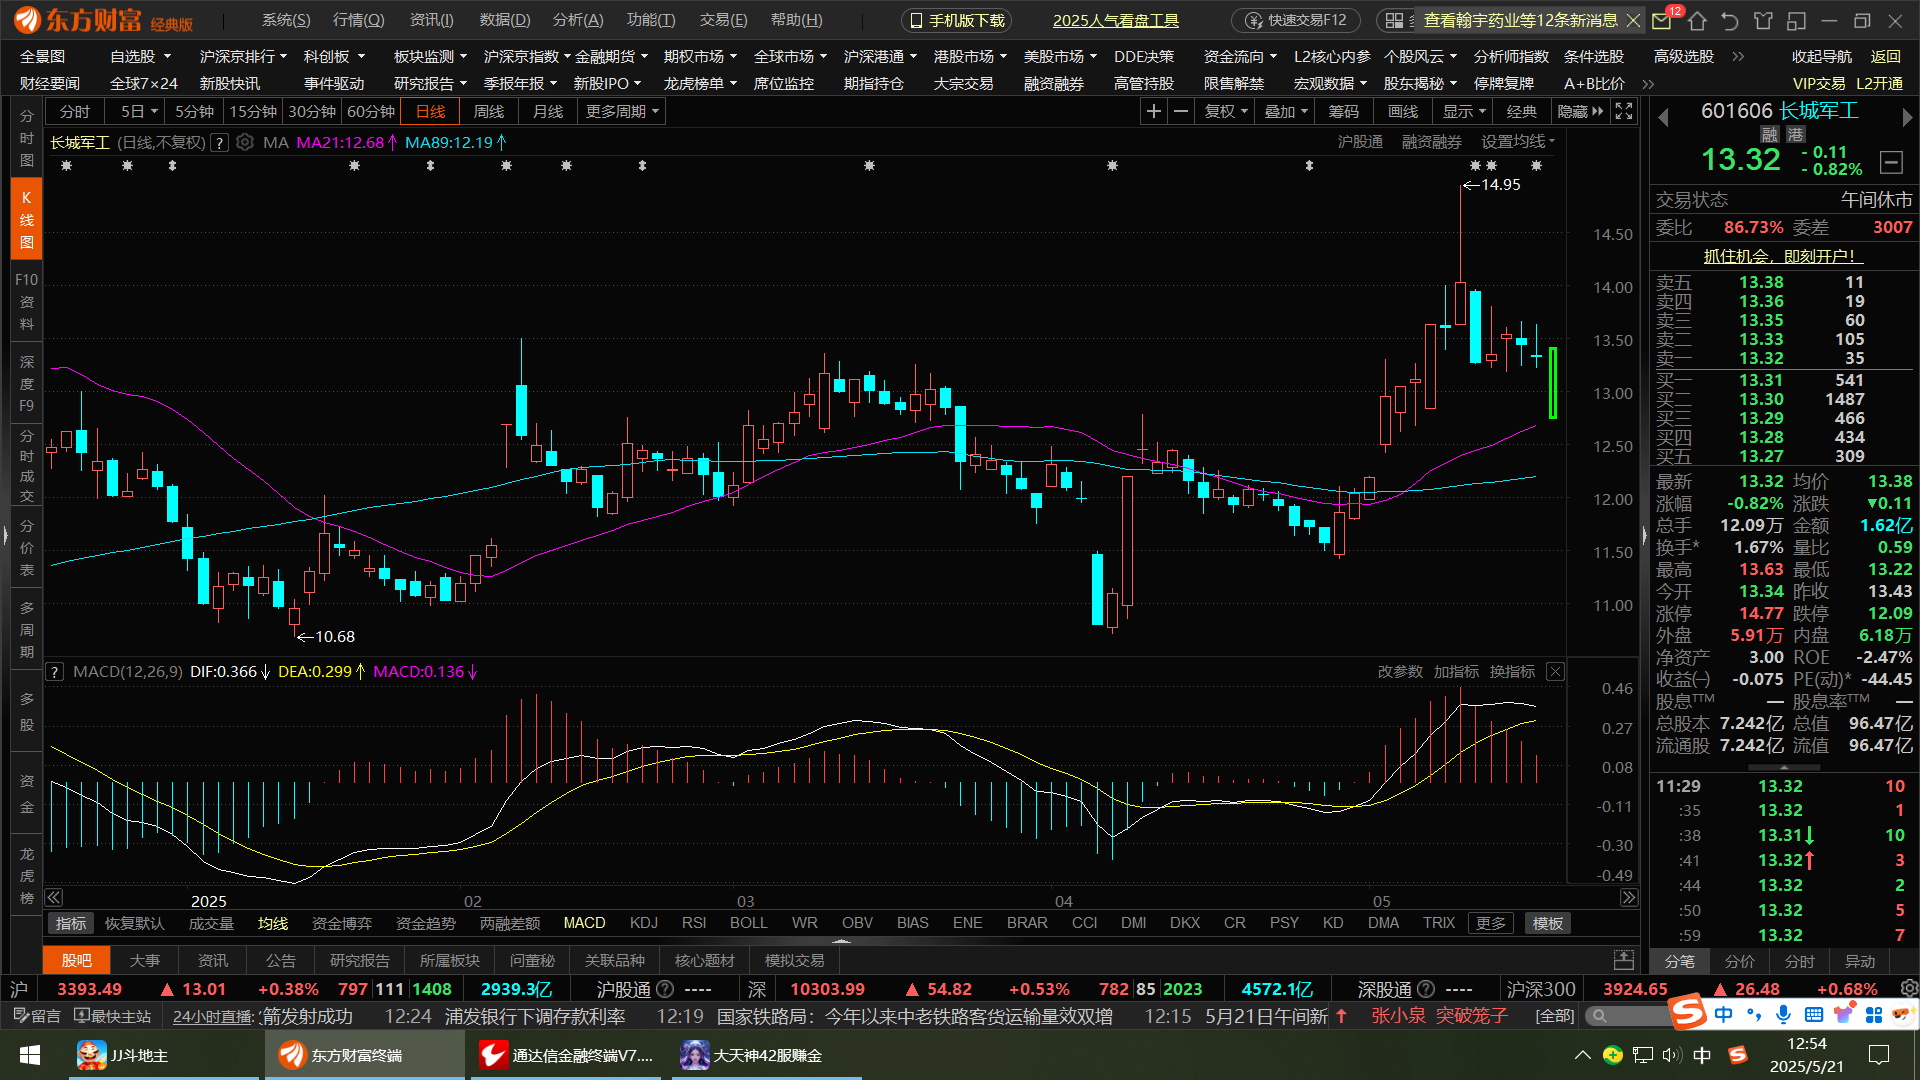Click the export icon above the tick panel
Image resolution: width=1920 pixels, height=1080 pixels.
[1624, 960]
